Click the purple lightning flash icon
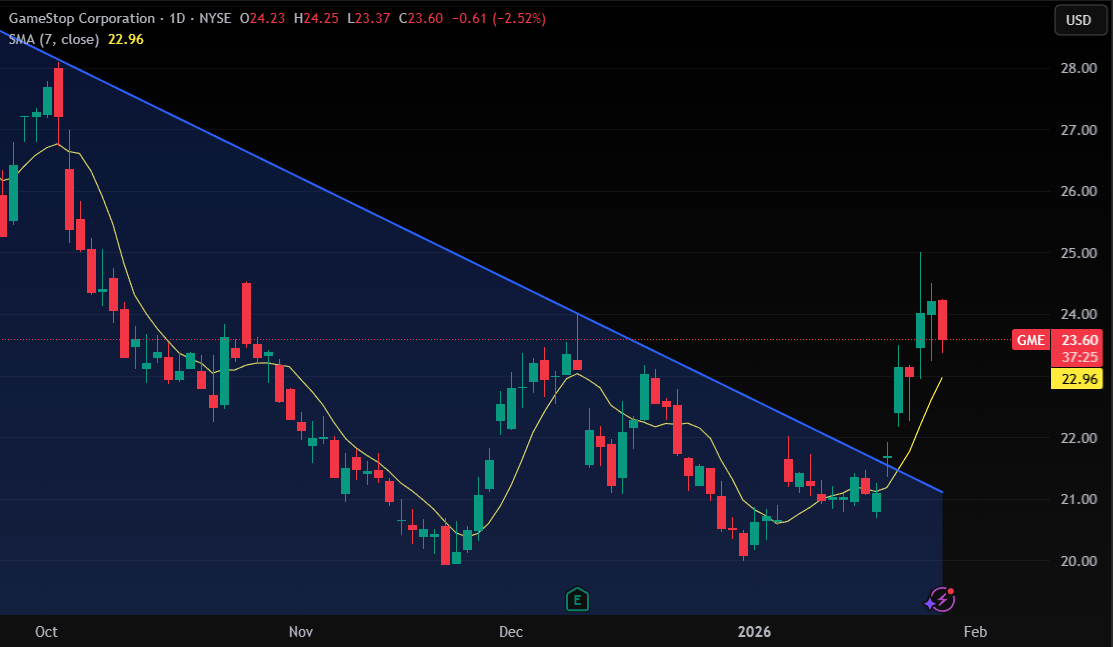This screenshot has height=647, width=1113. [941, 599]
